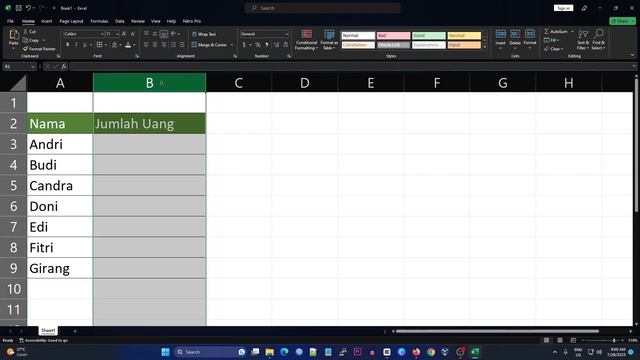Screen dimensions: 640x360
Task: Apply the font color
Action: pyautogui.click(x=128, y=44)
